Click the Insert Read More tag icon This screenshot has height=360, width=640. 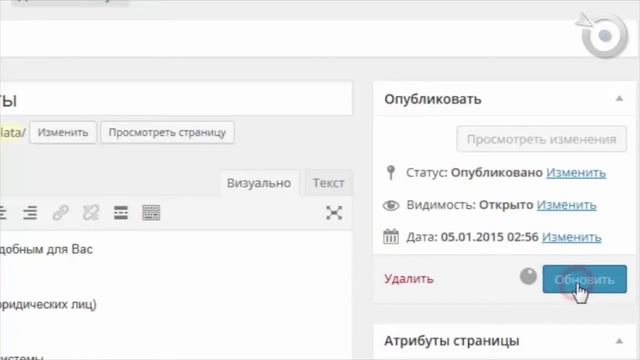coord(121,213)
